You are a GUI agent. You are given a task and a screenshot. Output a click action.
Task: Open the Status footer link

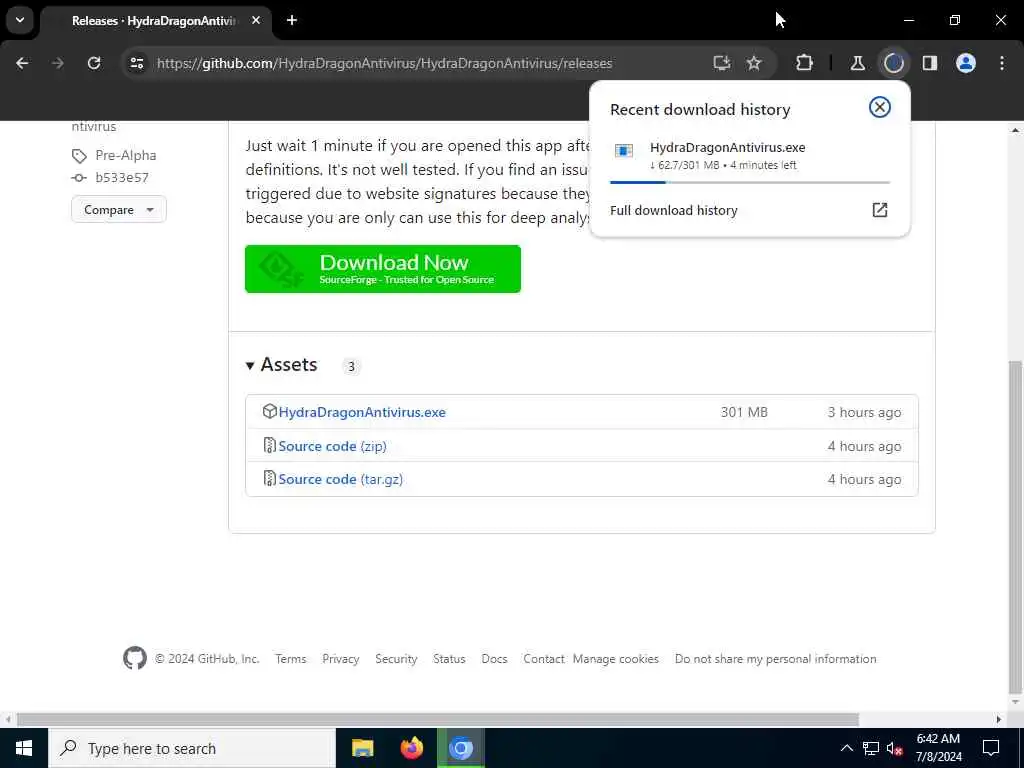449,659
